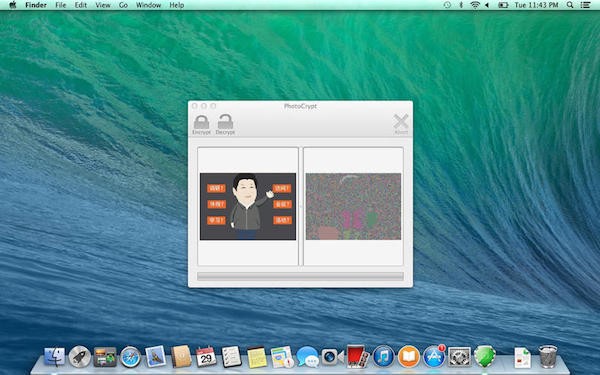Viewport: 600px width, 375px height.
Task: Open green shield app in Dock
Action: [484, 357]
